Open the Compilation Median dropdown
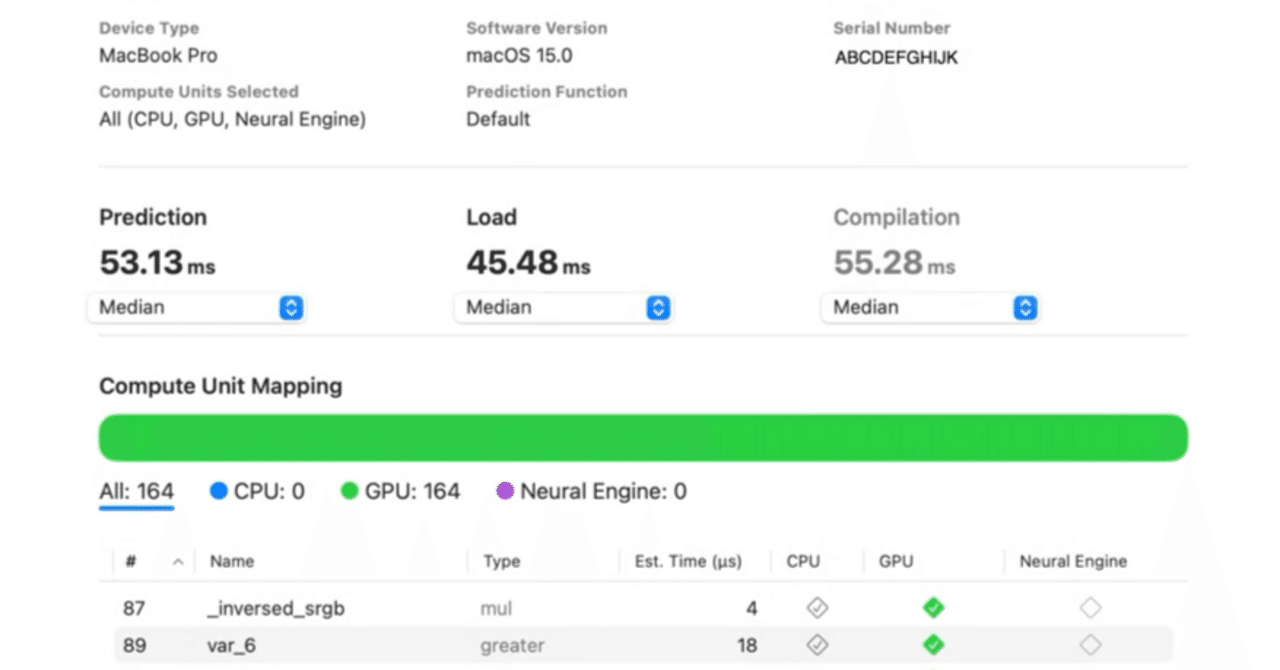This screenshot has height=670, width=1280. (x=930, y=308)
